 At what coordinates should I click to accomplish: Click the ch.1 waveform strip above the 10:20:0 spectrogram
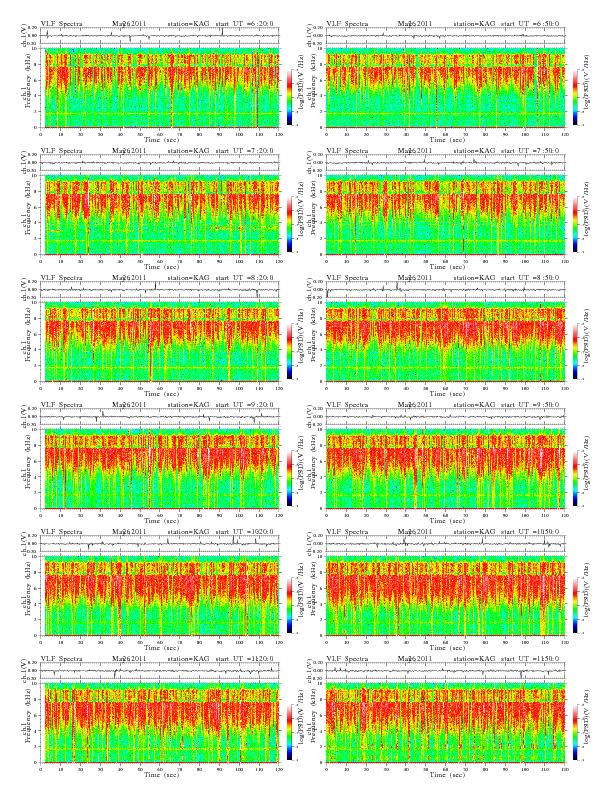pyautogui.click(x=160, y=544)
